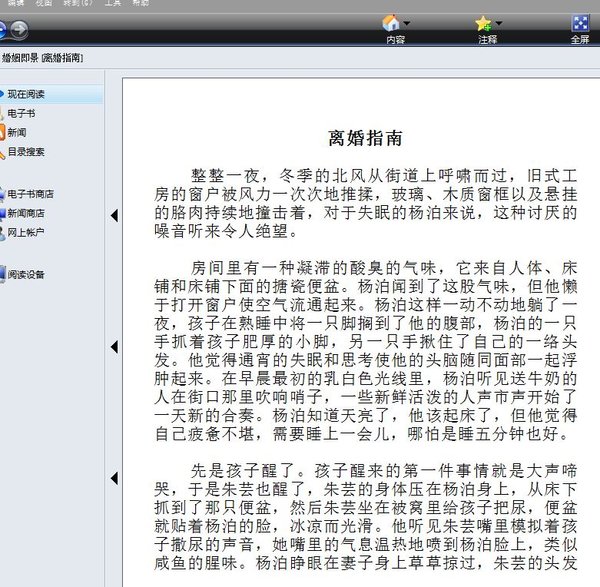The image size is (600, 587).
Task: Expand the dropdown arrow beside 注释 star
Action: [x=498, y=23]
